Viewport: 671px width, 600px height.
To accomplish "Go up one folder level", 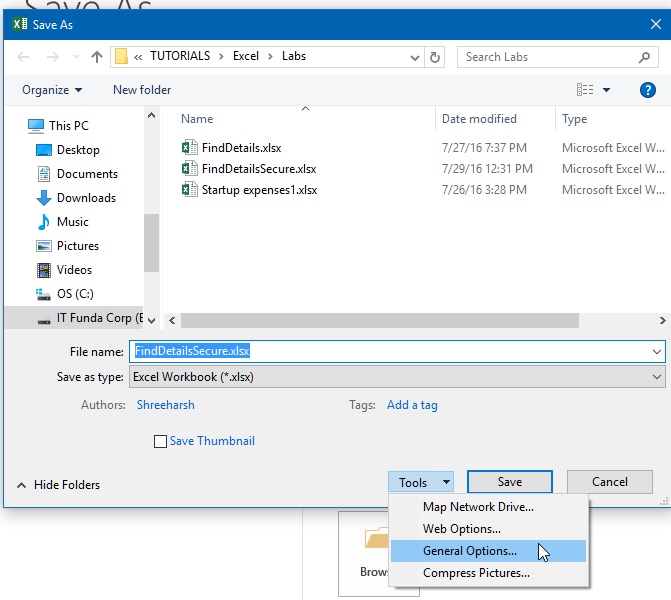I will (x=97, y=56).
